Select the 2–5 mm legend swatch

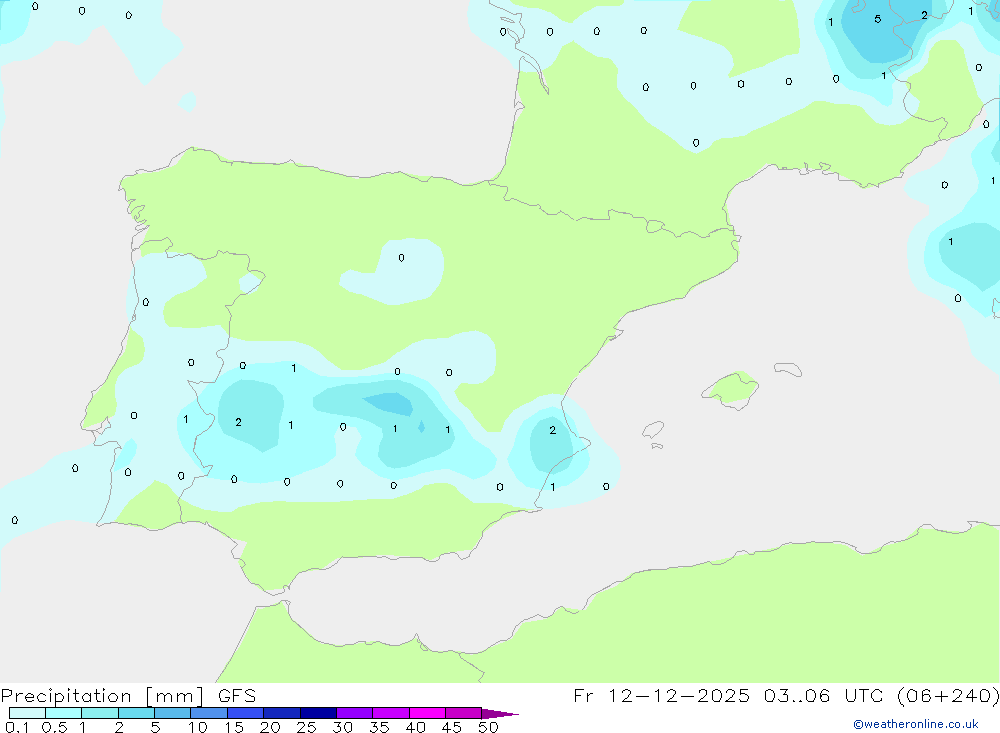pyautogui.click(x=136, y=713)
